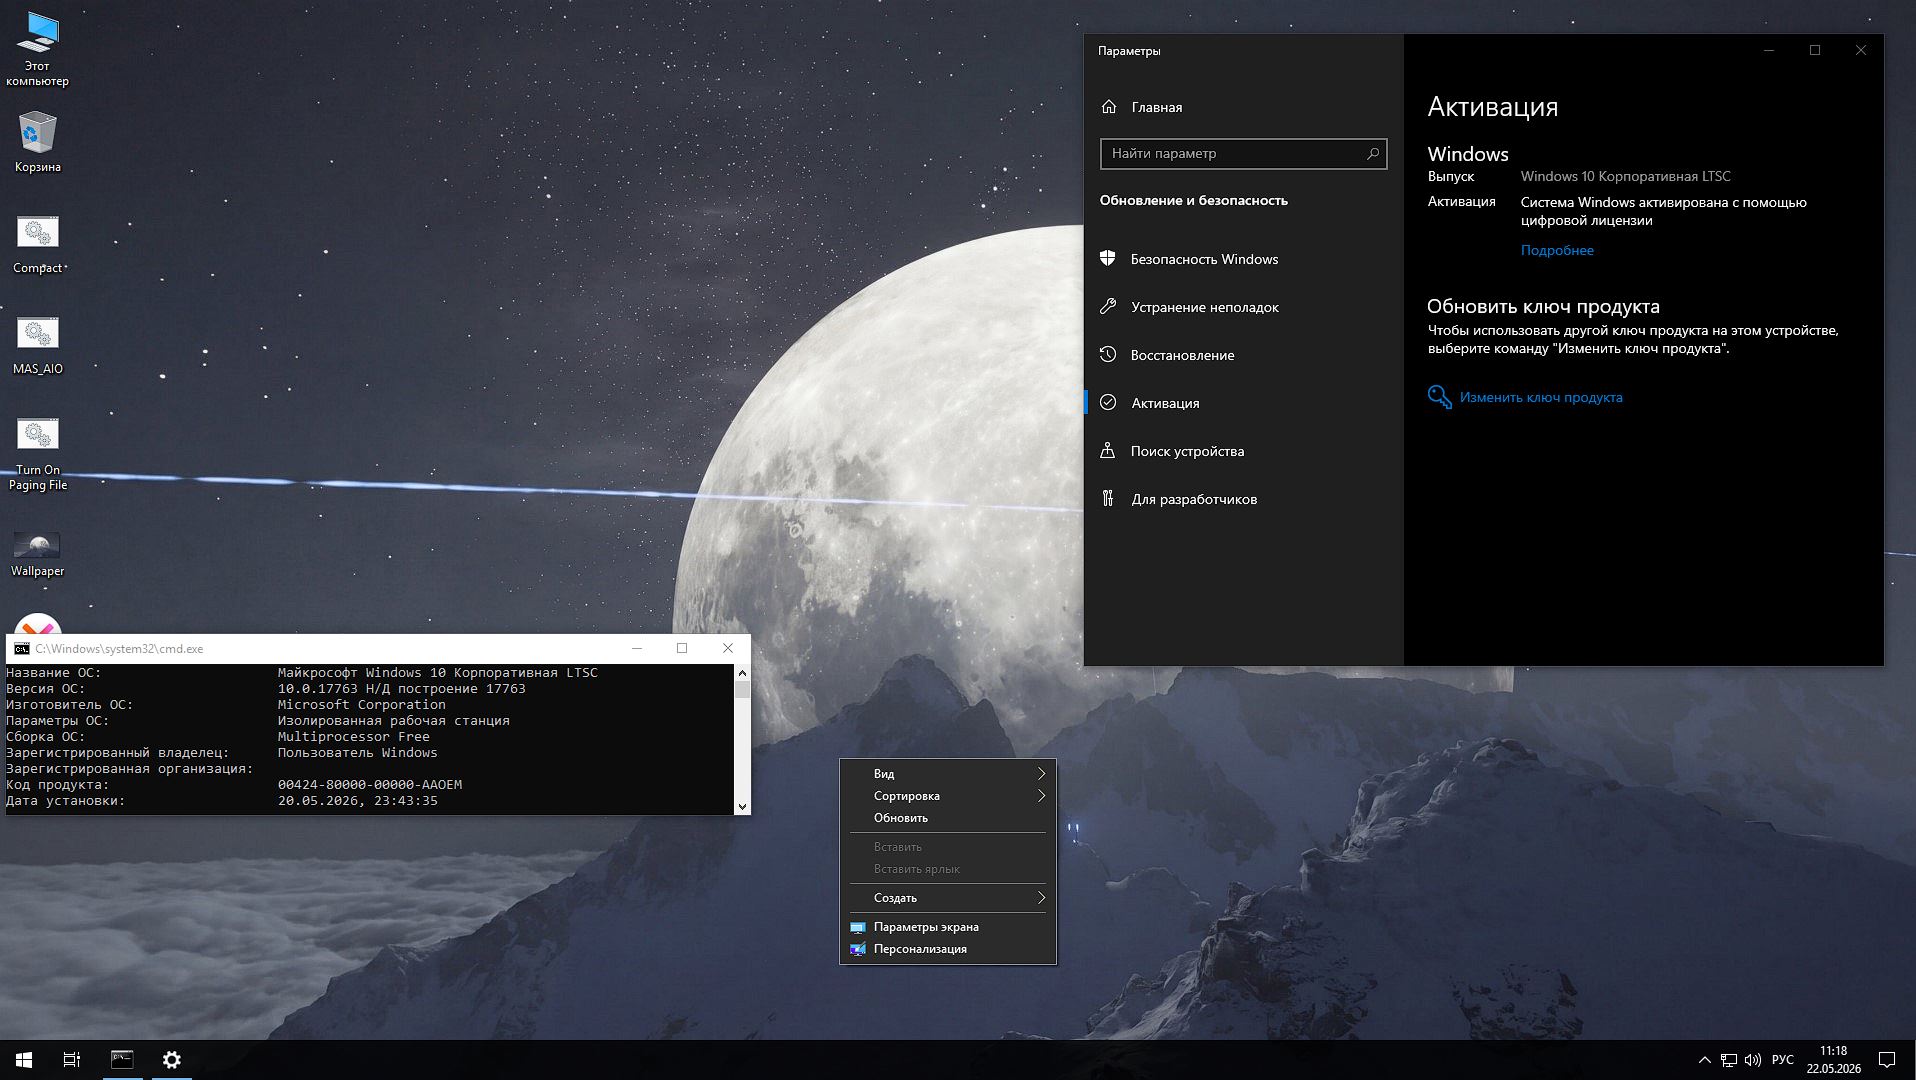Focus the Найти параметр search field
The width and height of the screenshot is (1916, 1080).
click(x=1243, y=153)
